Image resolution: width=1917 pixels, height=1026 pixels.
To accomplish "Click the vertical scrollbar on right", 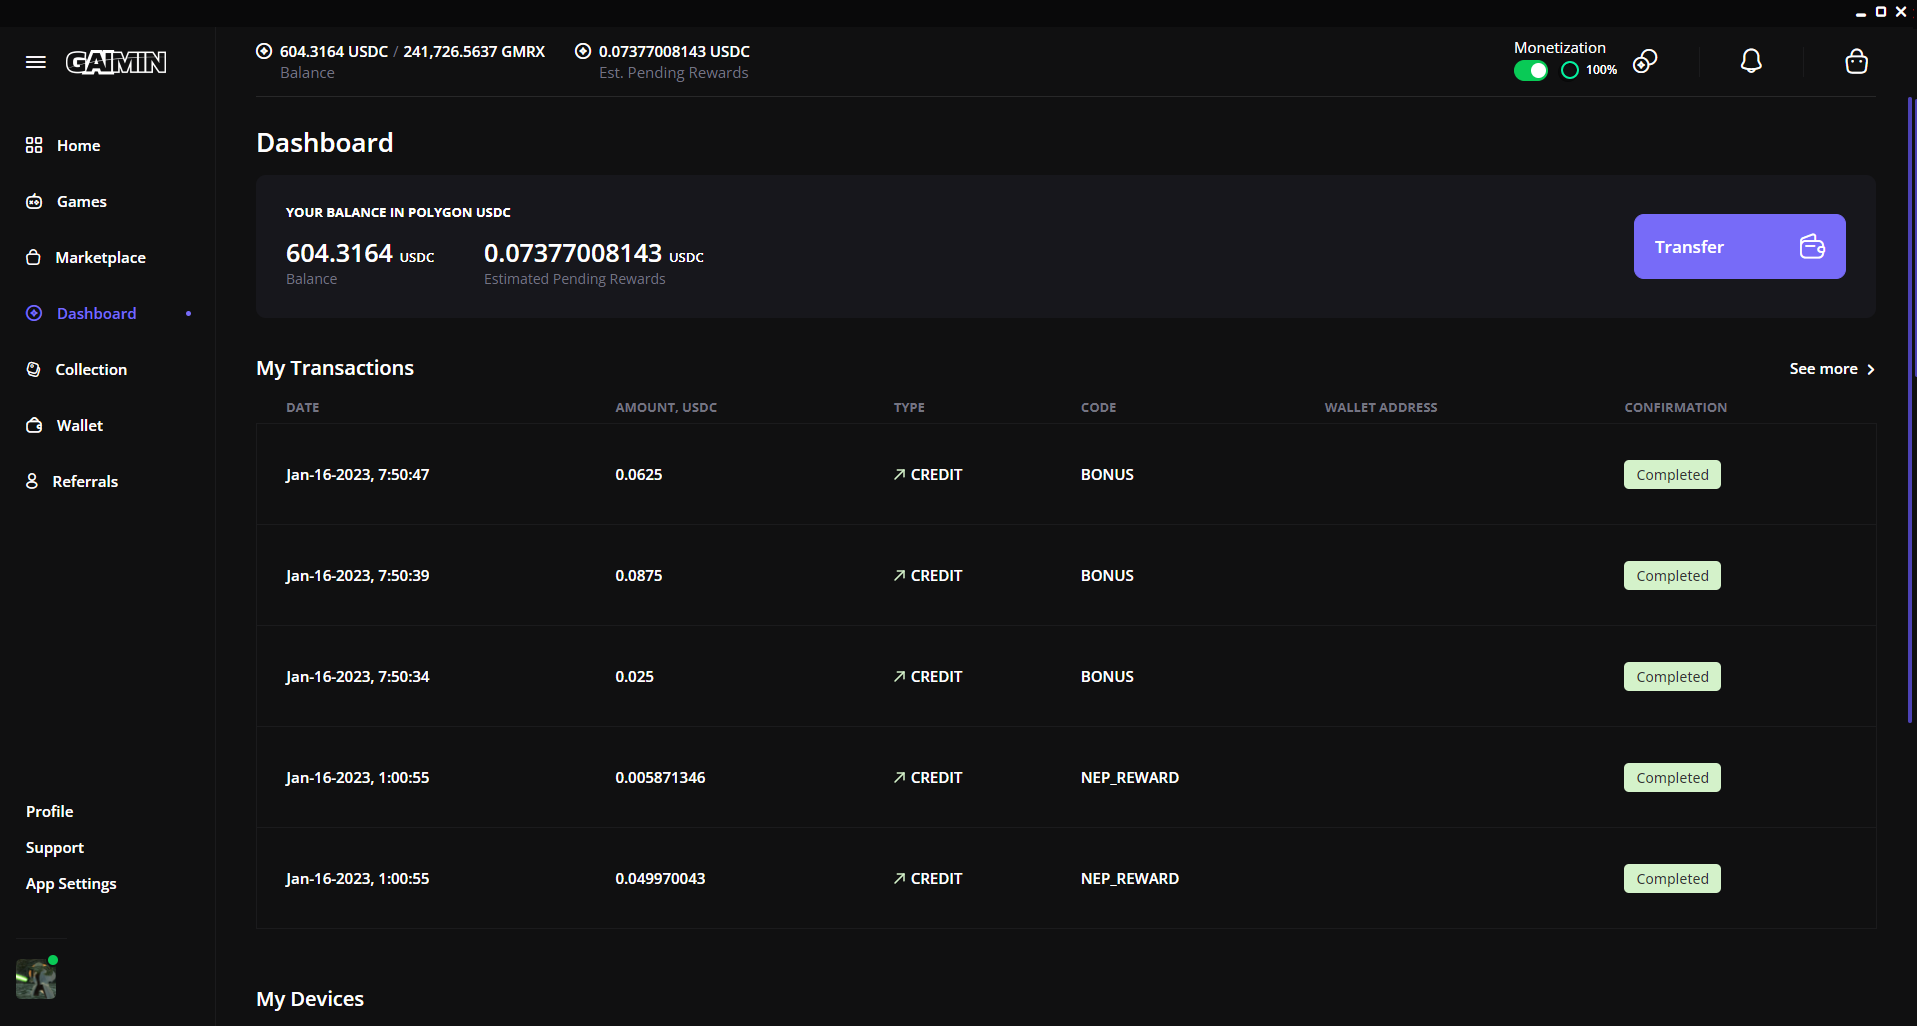I will (1910, 410).
